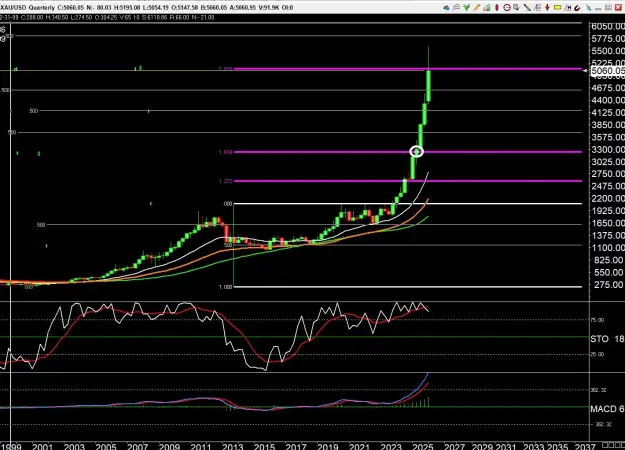Click the 4125.00 price axis label

608,113
